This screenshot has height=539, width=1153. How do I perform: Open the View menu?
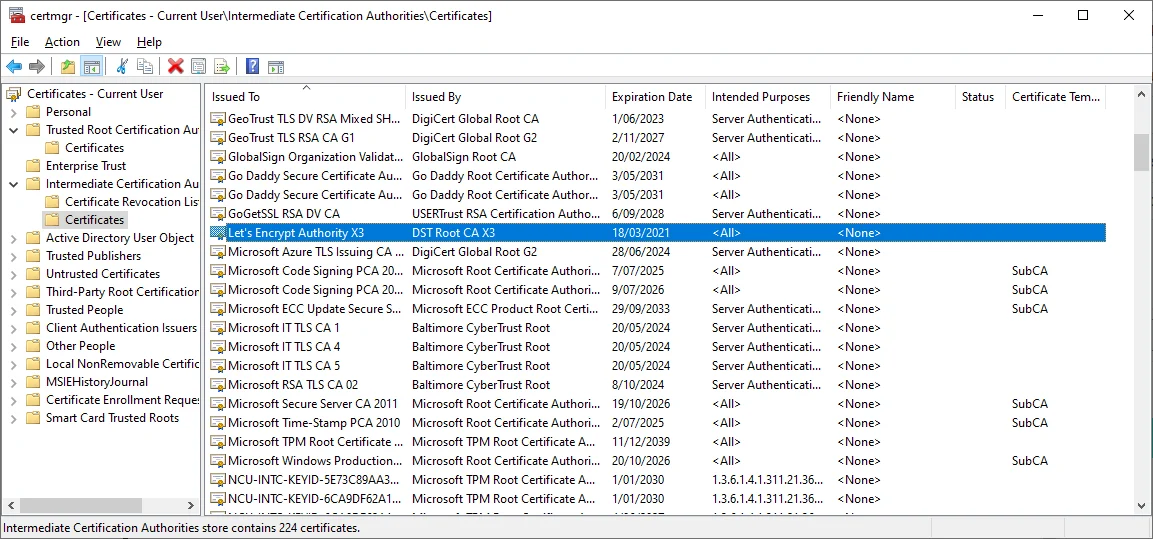[108, 42]
